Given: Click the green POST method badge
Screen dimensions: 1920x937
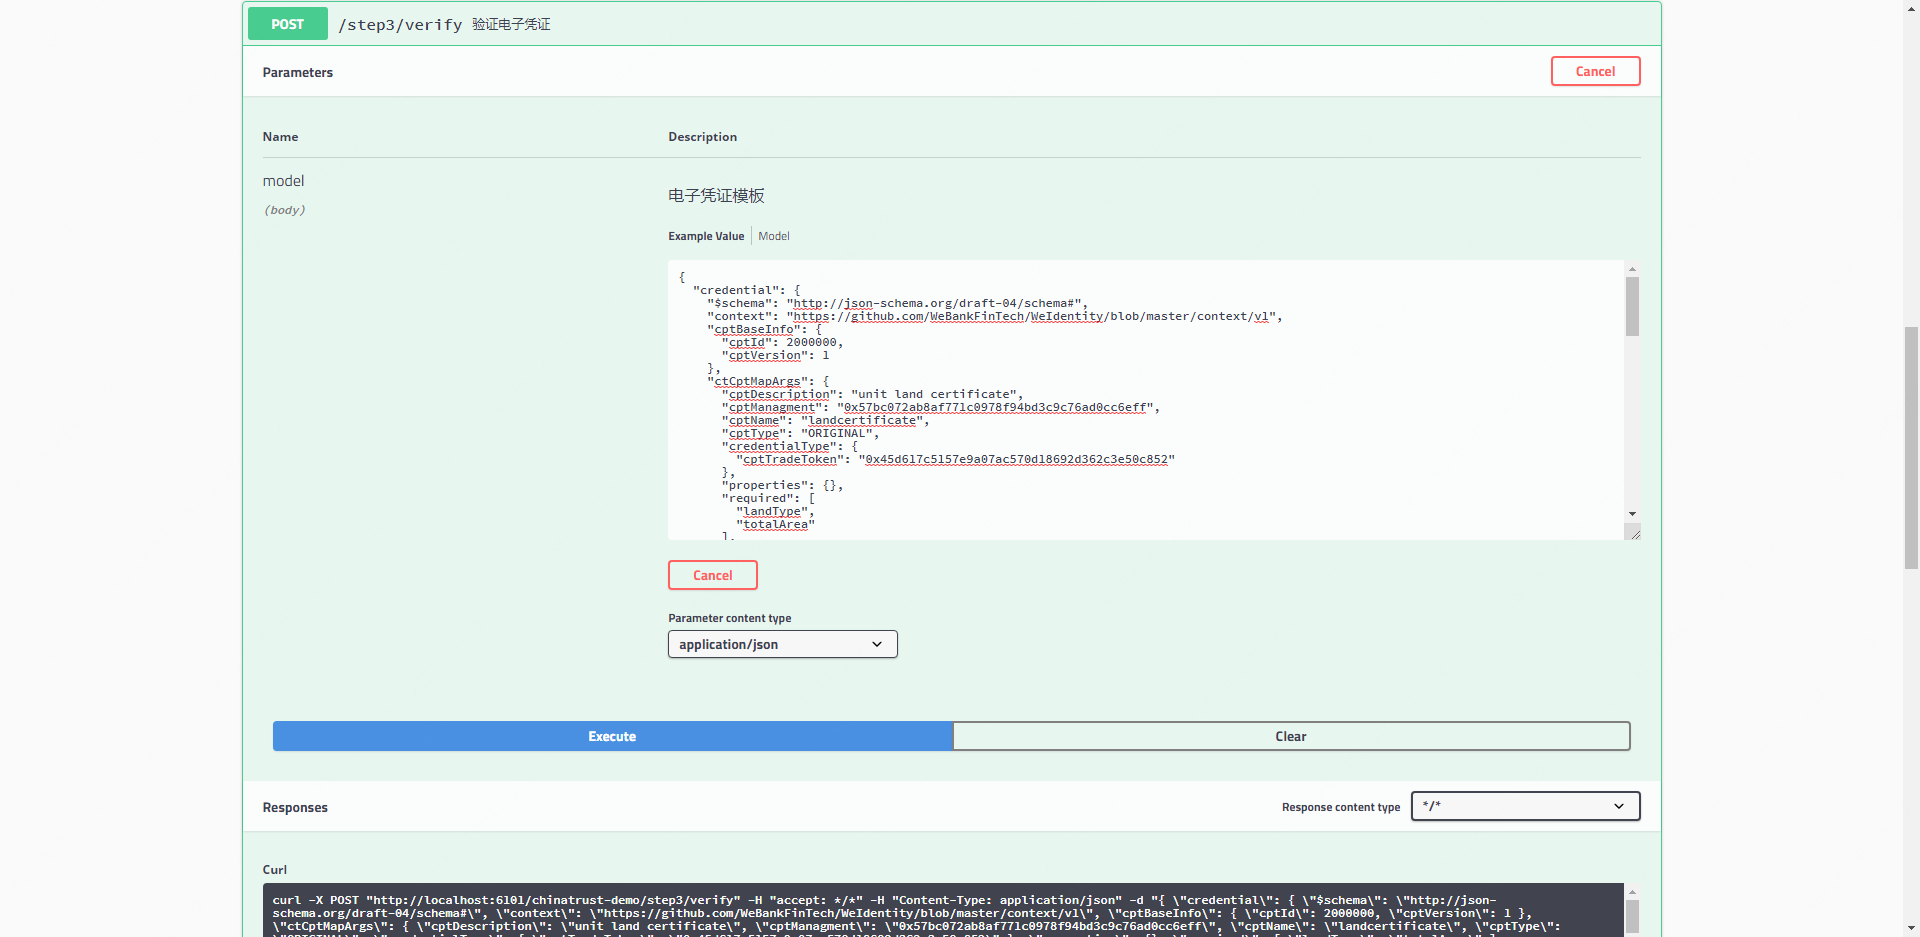Looking at the screenshot, I should [x=287, y=24].
